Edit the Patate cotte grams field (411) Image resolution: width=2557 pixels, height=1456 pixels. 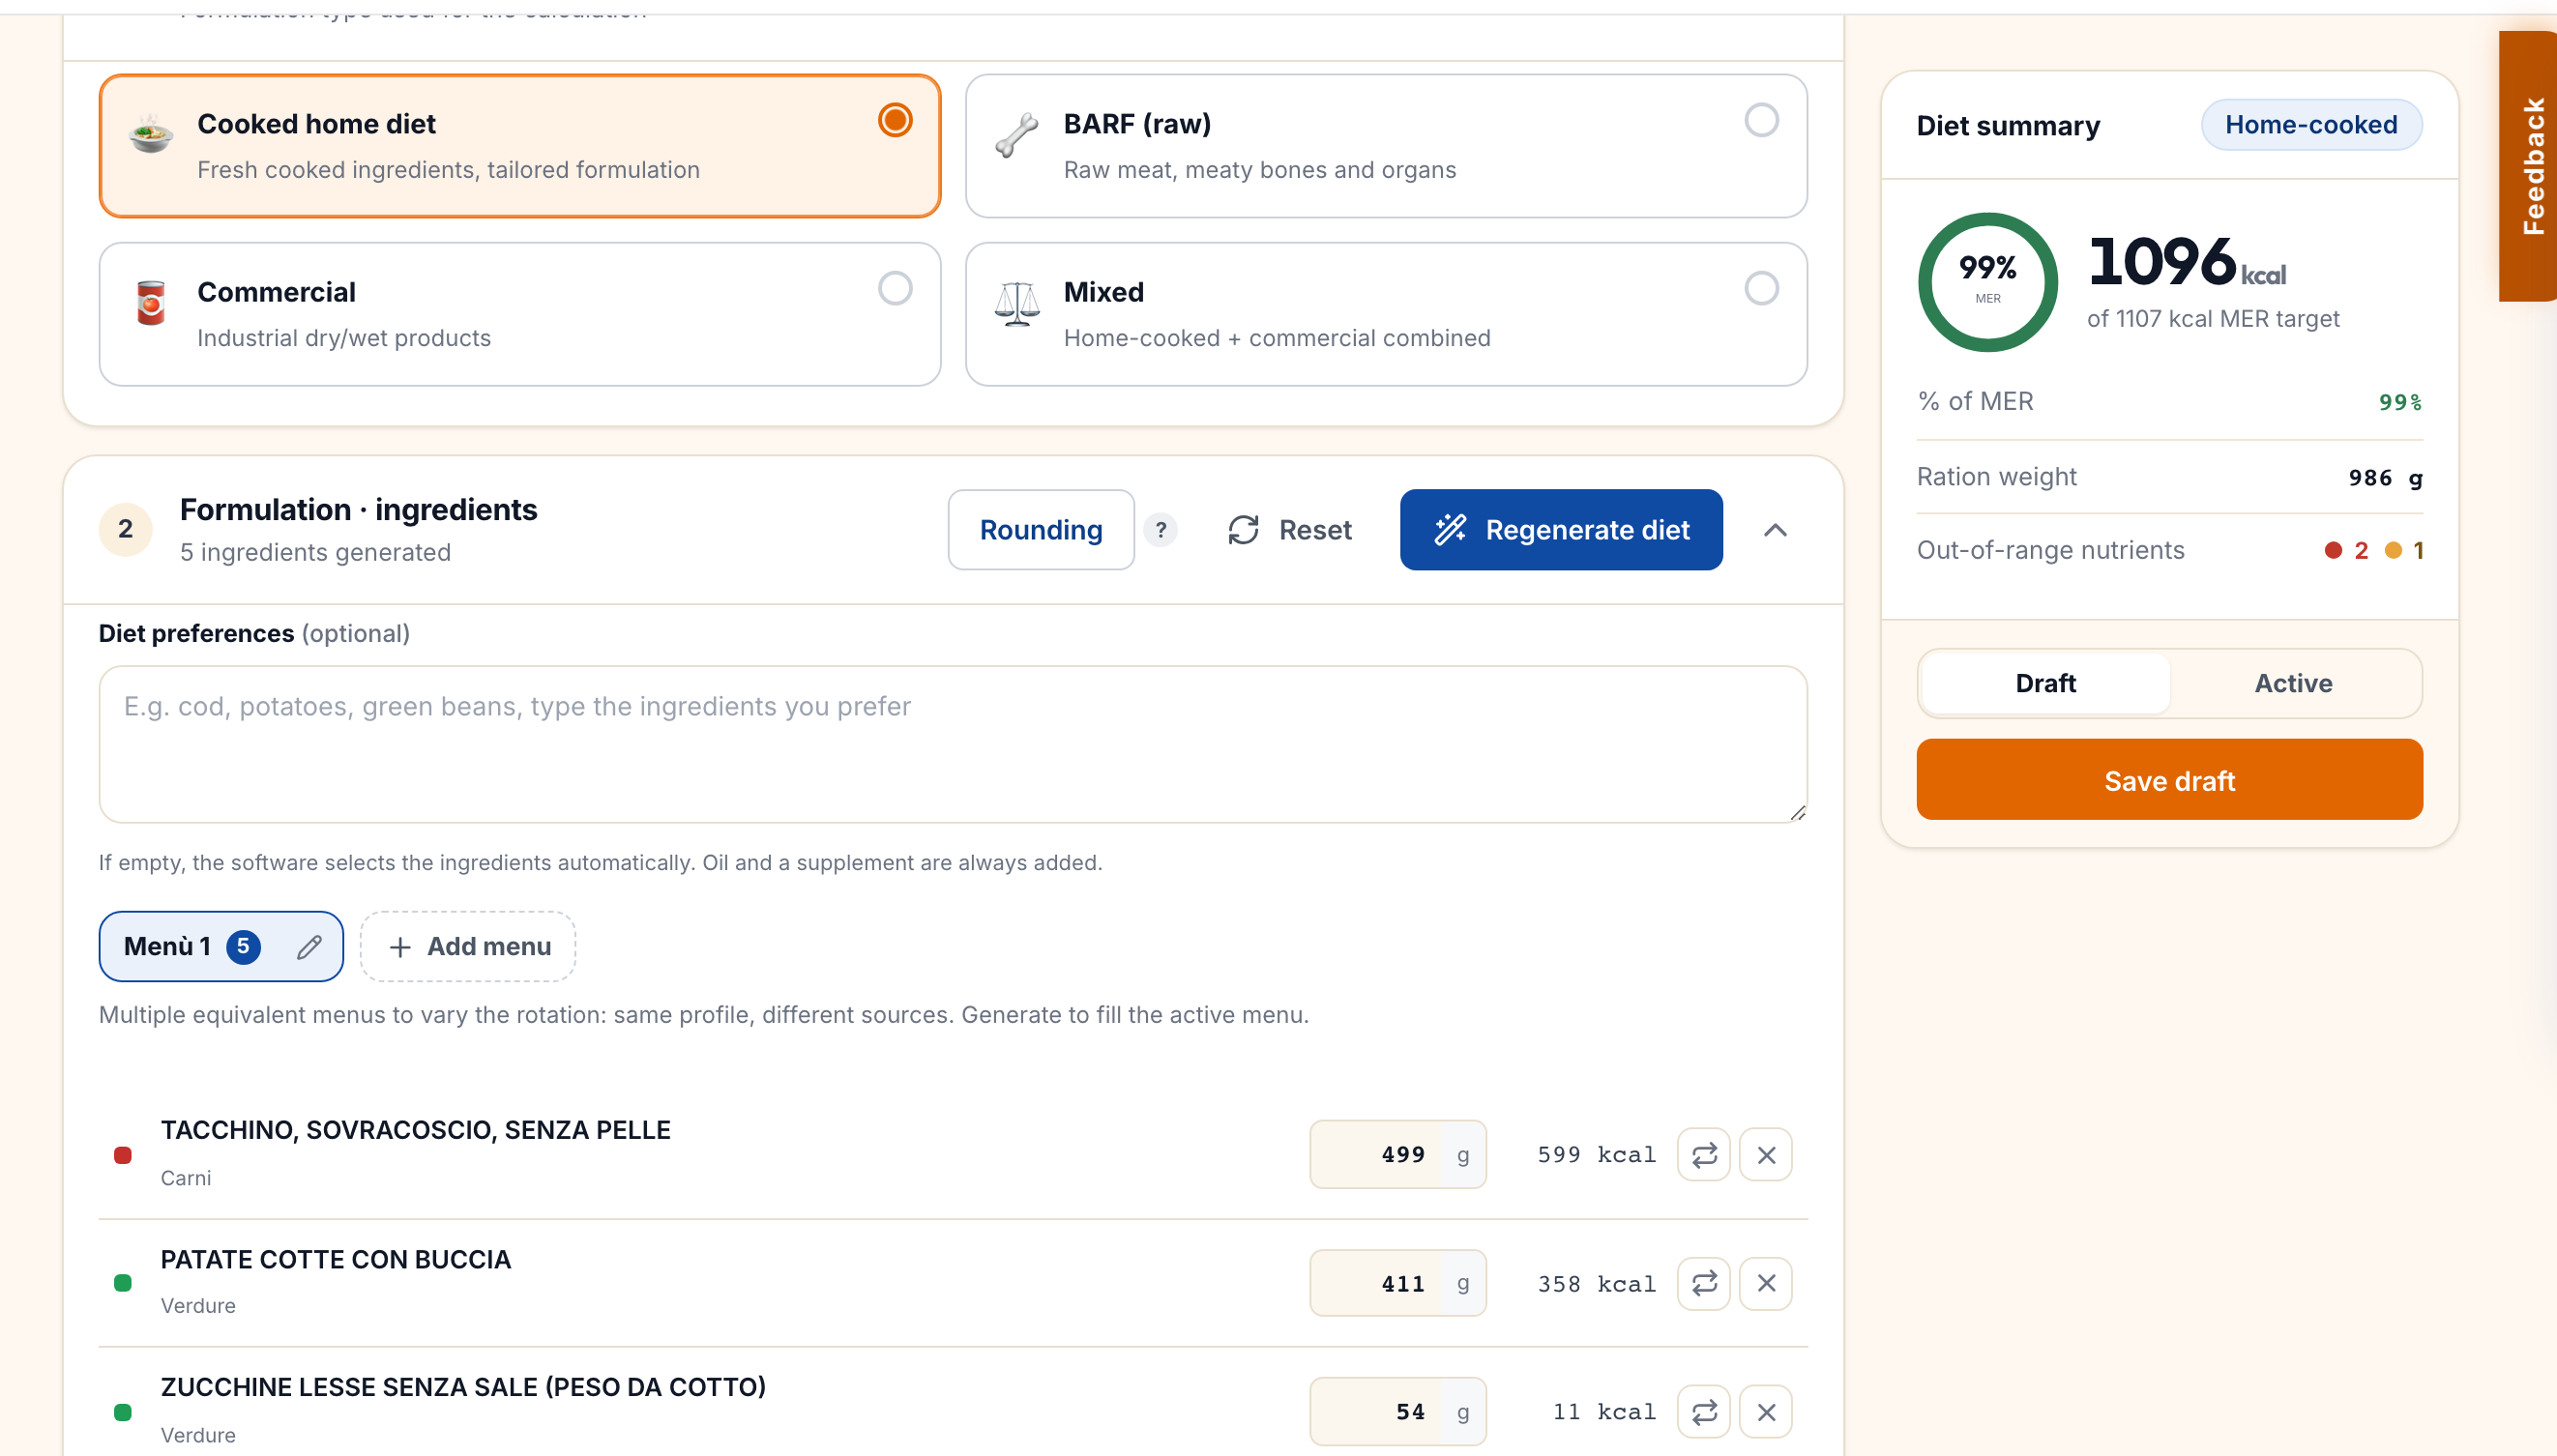(1397, 1283)
